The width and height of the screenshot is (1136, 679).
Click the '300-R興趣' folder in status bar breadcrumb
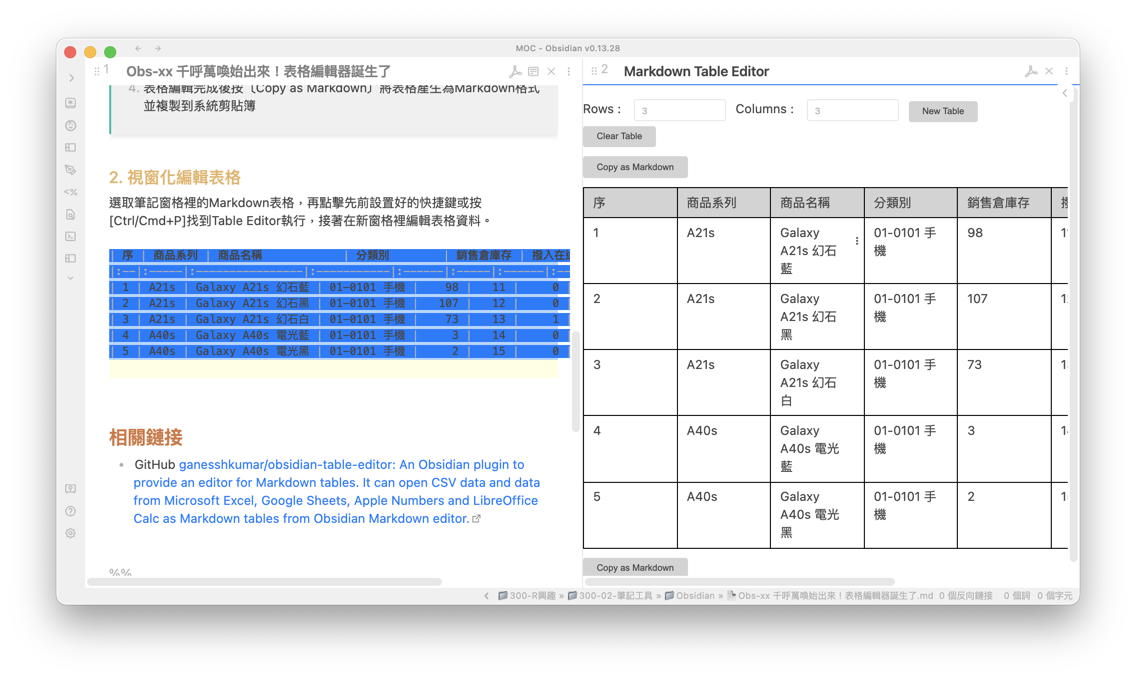pos(527,596)
